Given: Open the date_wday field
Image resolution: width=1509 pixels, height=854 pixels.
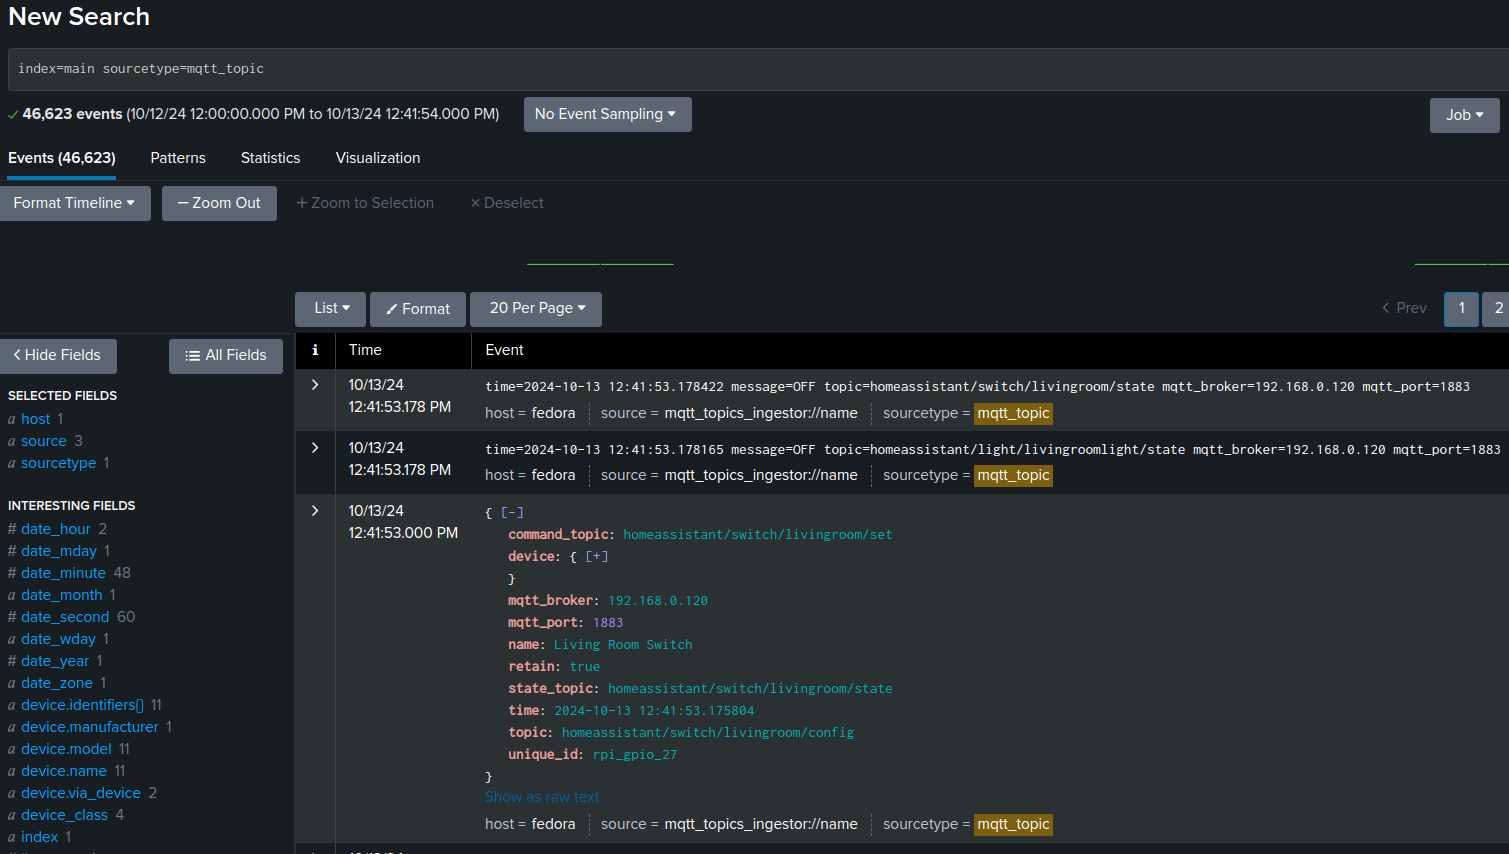Looking at the screenshot, I should coord(58,639).
